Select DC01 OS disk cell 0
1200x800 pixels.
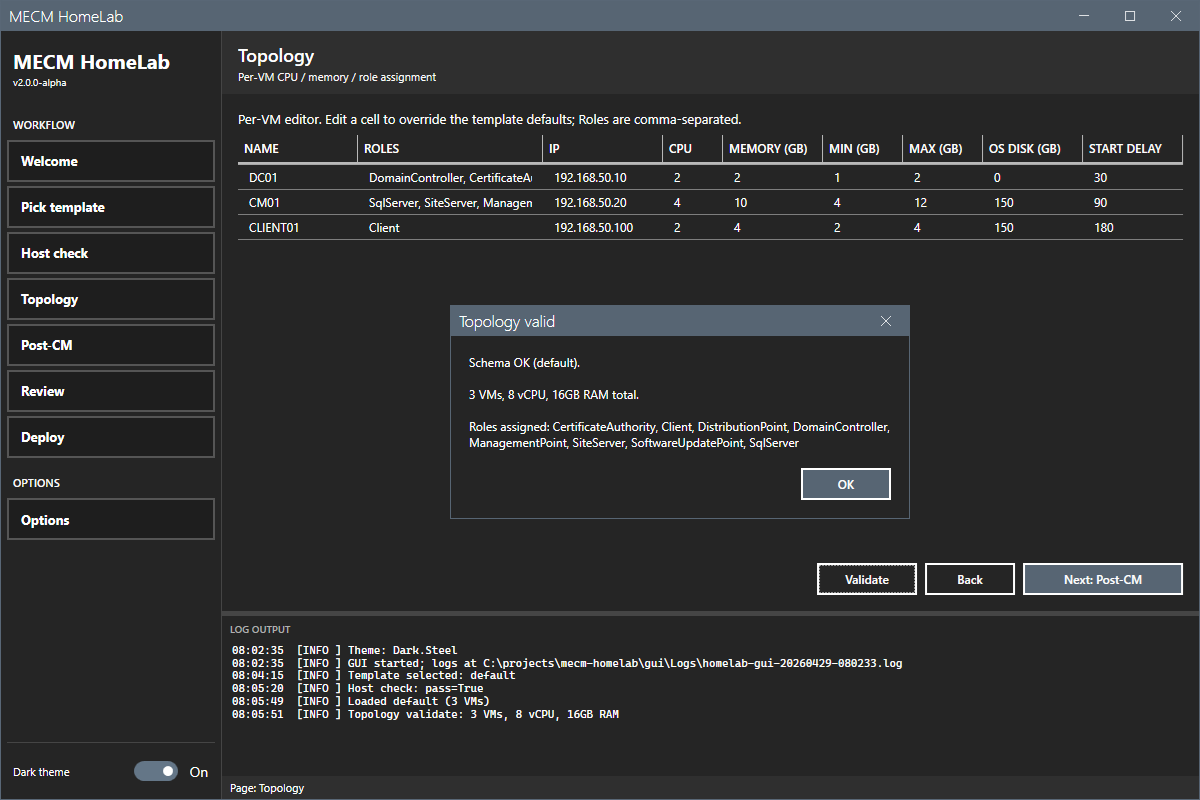pyautogui.click(x=1033, y=177)
